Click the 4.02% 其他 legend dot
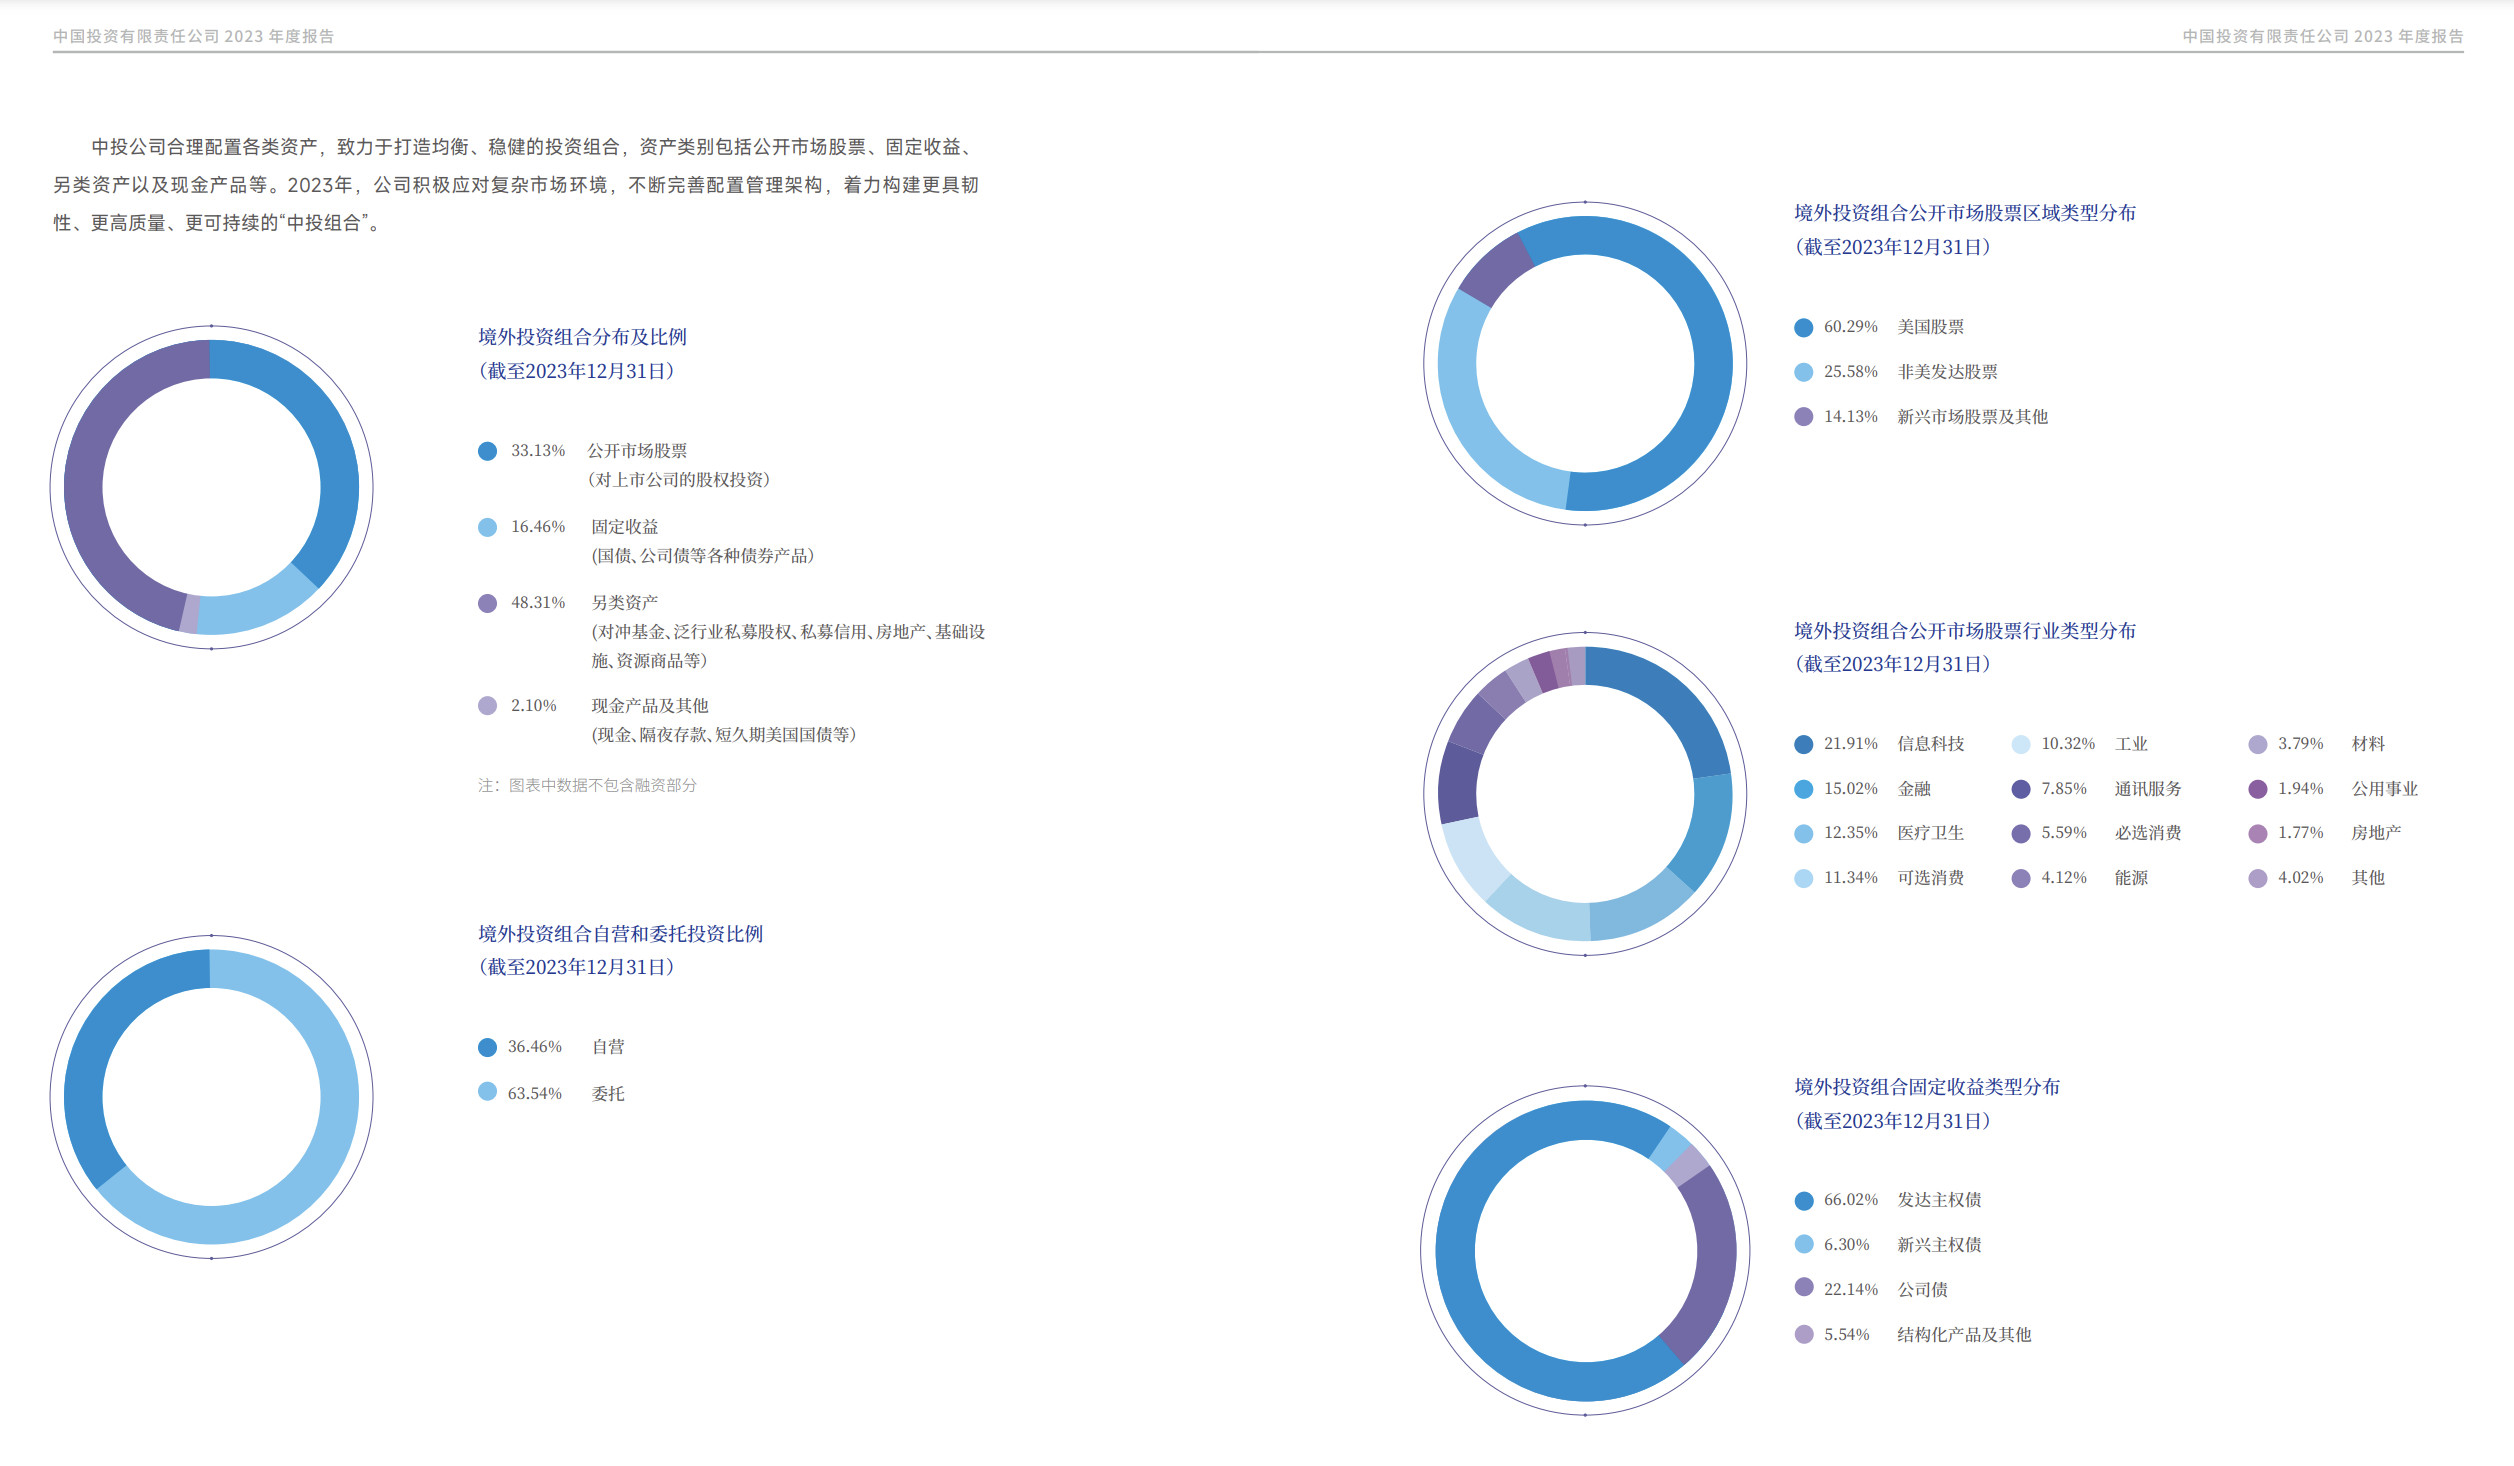The width and height of the screenshot is (2514, 1466). click(2257, 878)
